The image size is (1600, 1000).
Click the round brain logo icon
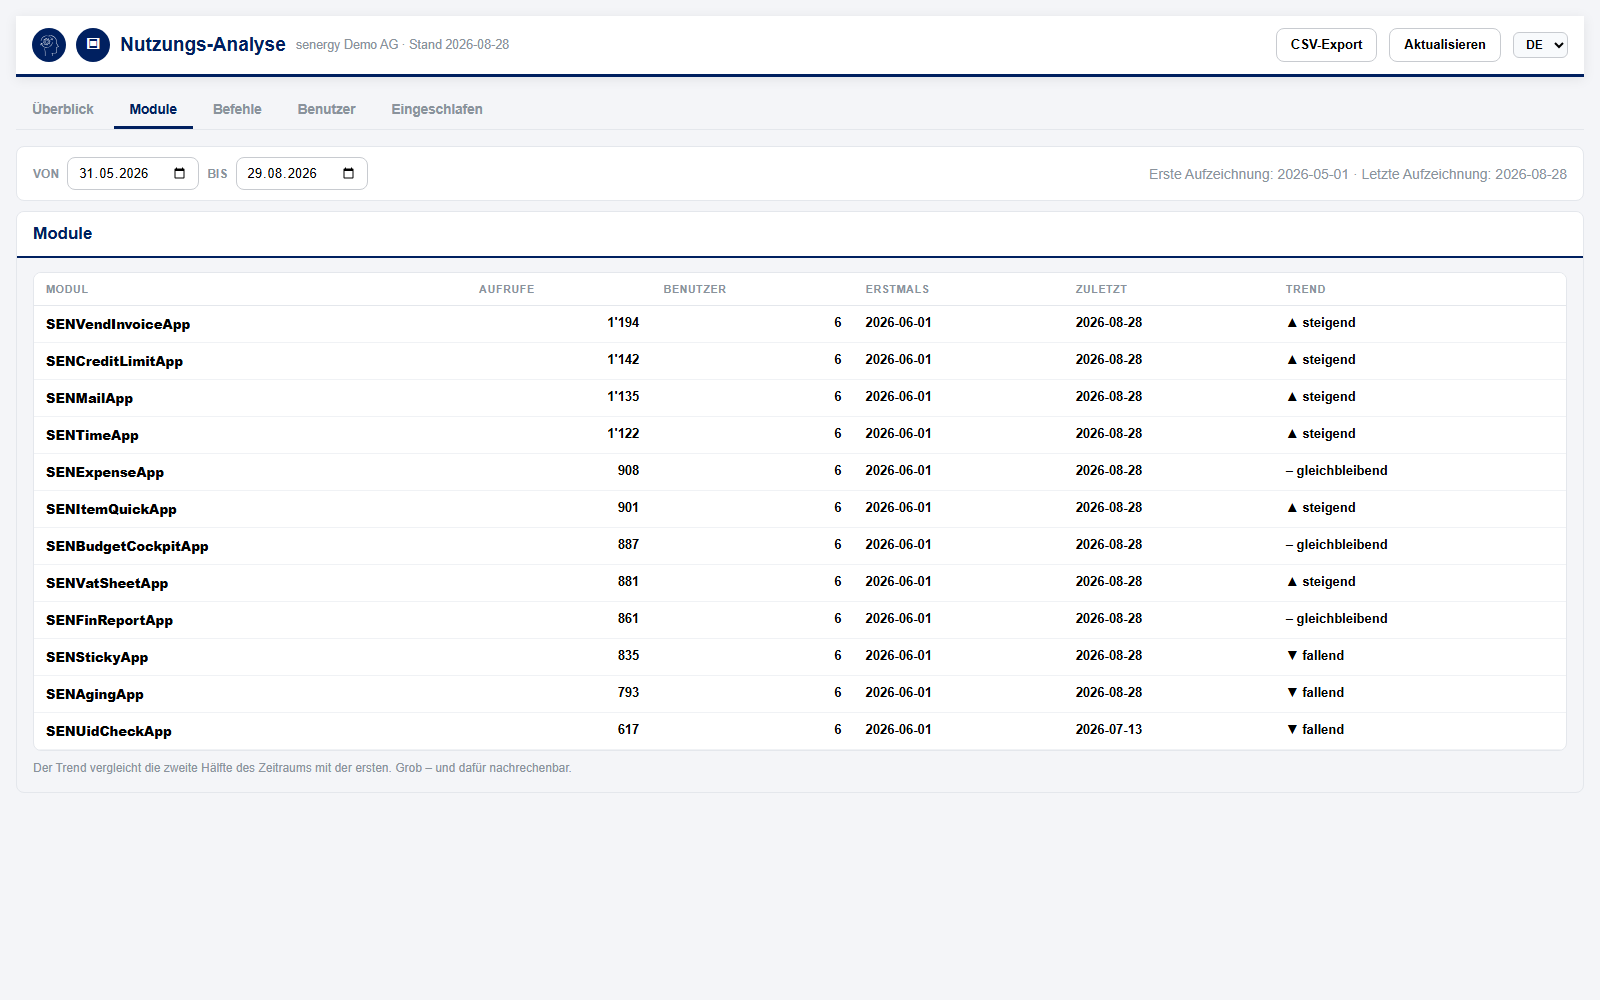pyautogui.click(x=49, y=45)
